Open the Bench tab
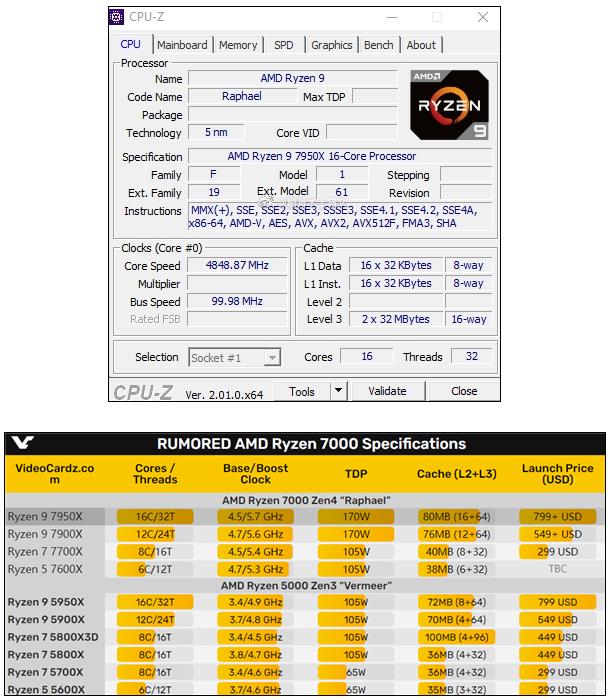 click(x=379, y=45)
